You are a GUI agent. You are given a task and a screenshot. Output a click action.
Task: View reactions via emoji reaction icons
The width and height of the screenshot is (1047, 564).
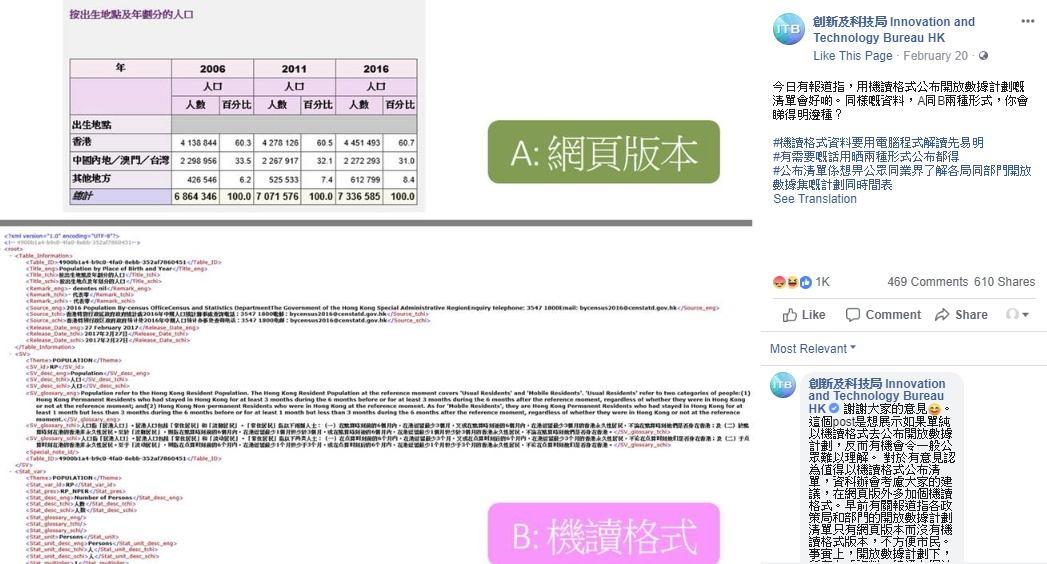tap(792, 282)
